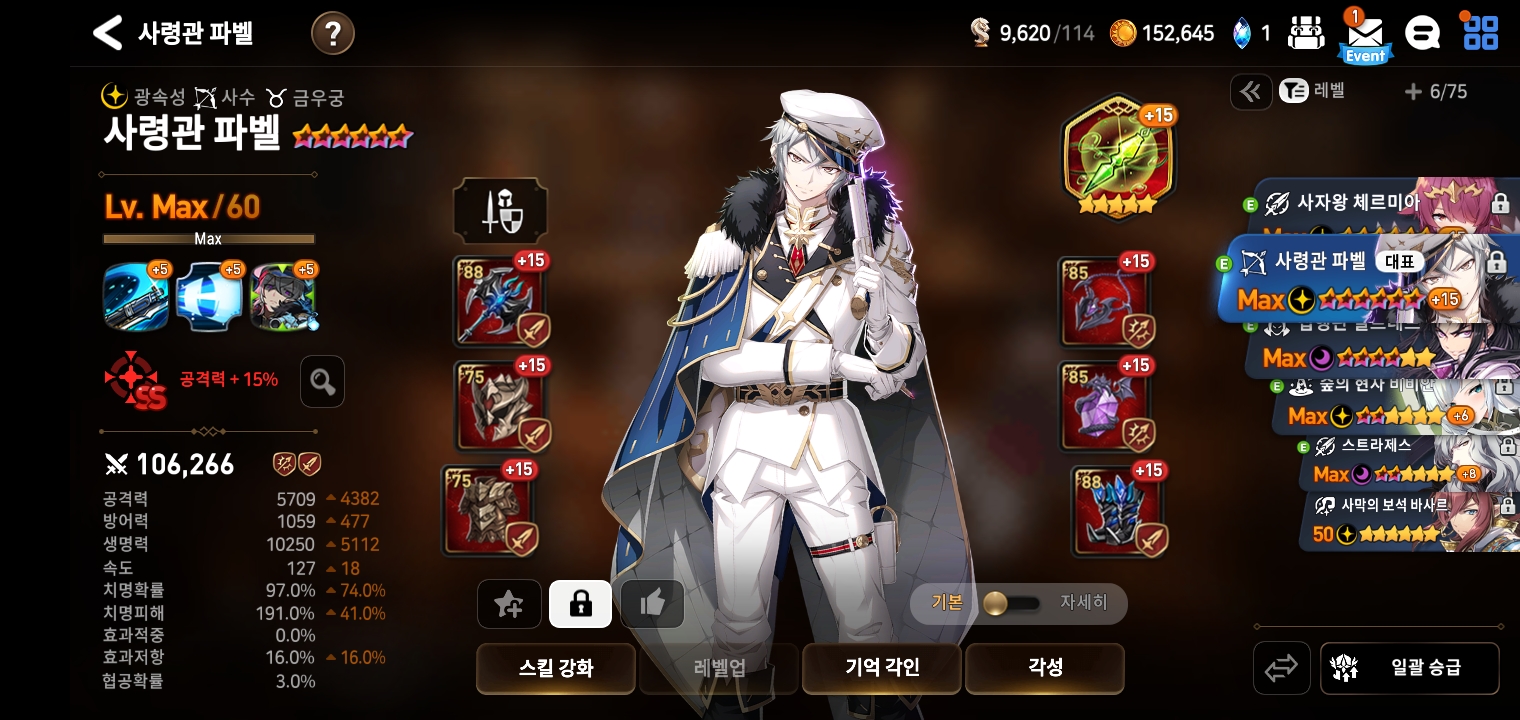Click the 각성 button
The image size is (1520, 720).
point(1045,668)
